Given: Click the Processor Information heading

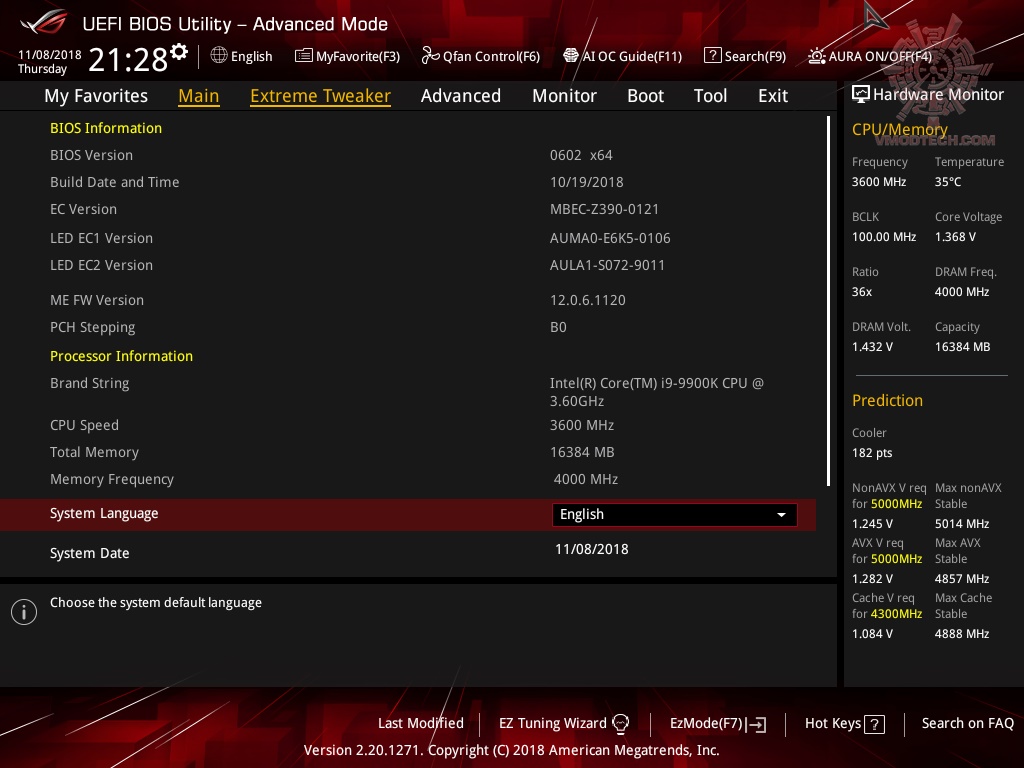Looking at the screenshot, I should pyautogui.click(x=121, y=357).
